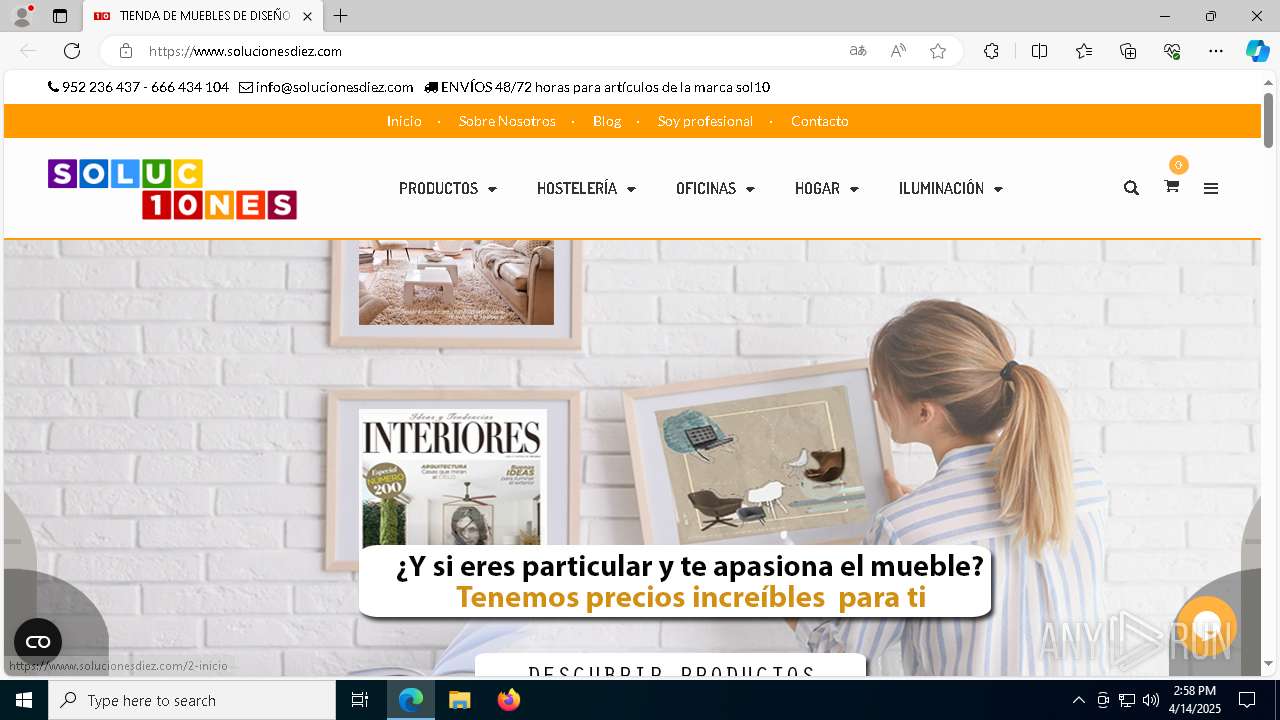Open Sobre Nosotros page
The height and width of the screenshot is (720, 1280).
[507, 121]
